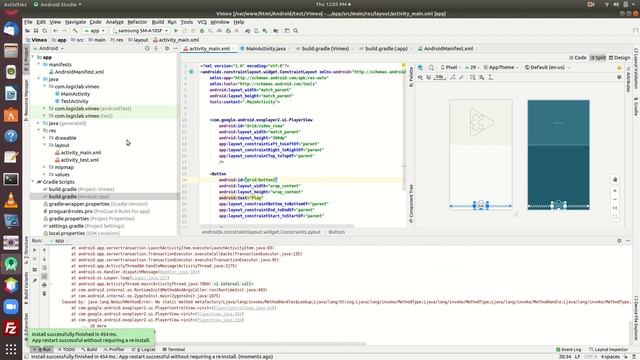The width and height of the screenshot is (640, 360).
Task: Click the design surface layers icon
Action: (420, 67)
